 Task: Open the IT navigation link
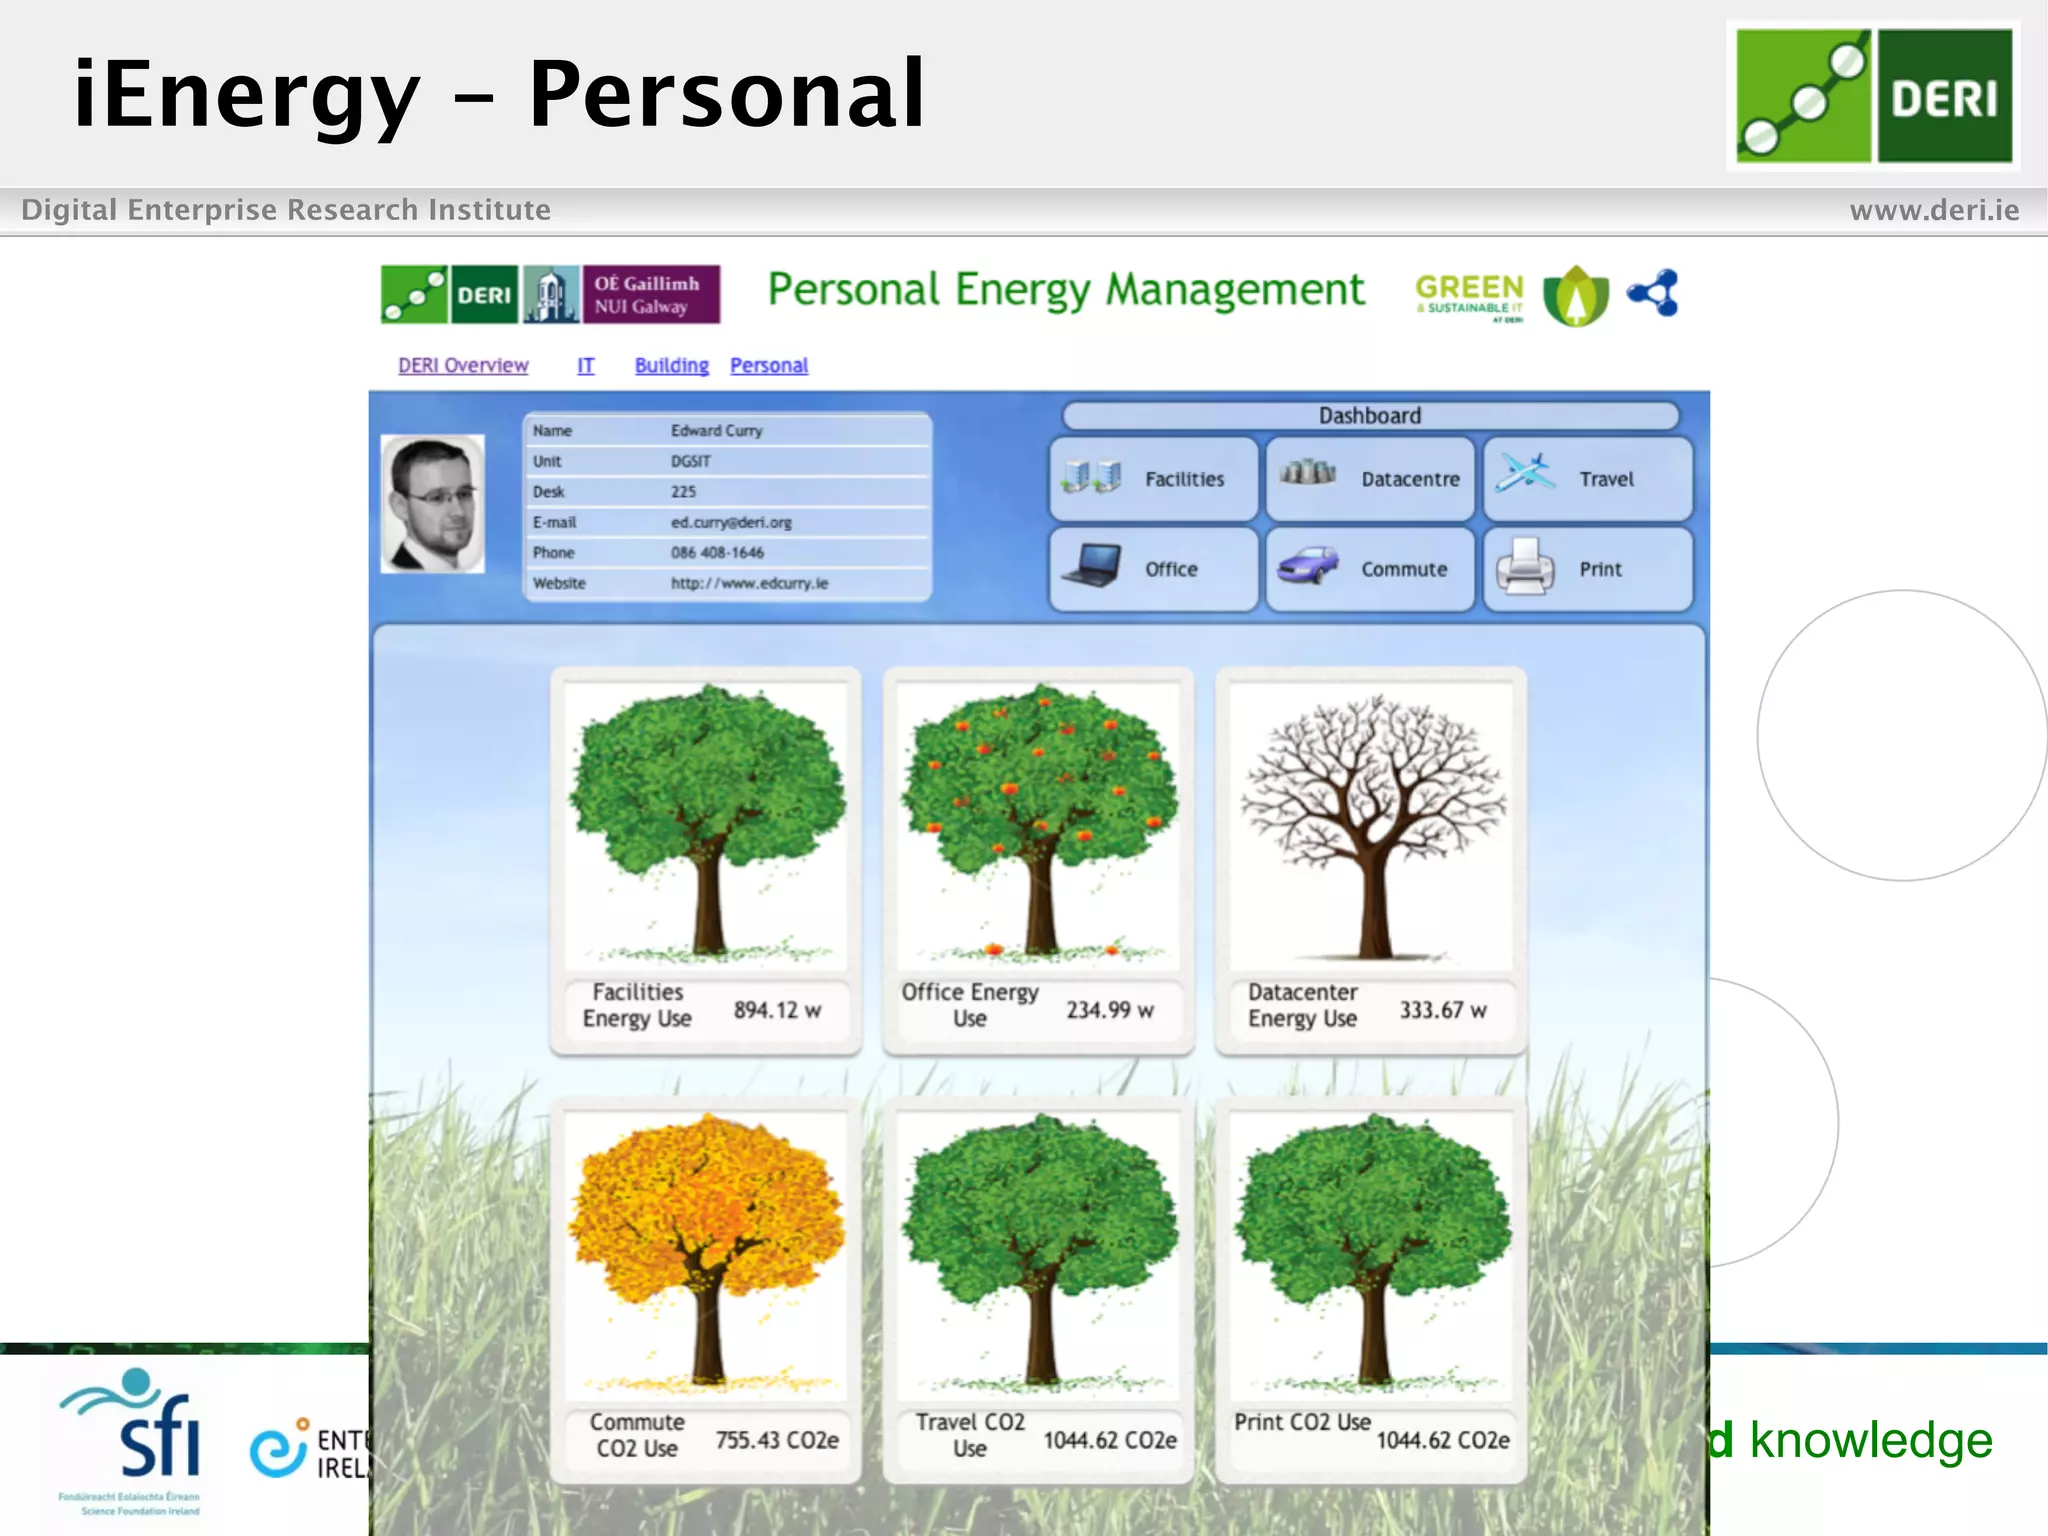(586, 366)
